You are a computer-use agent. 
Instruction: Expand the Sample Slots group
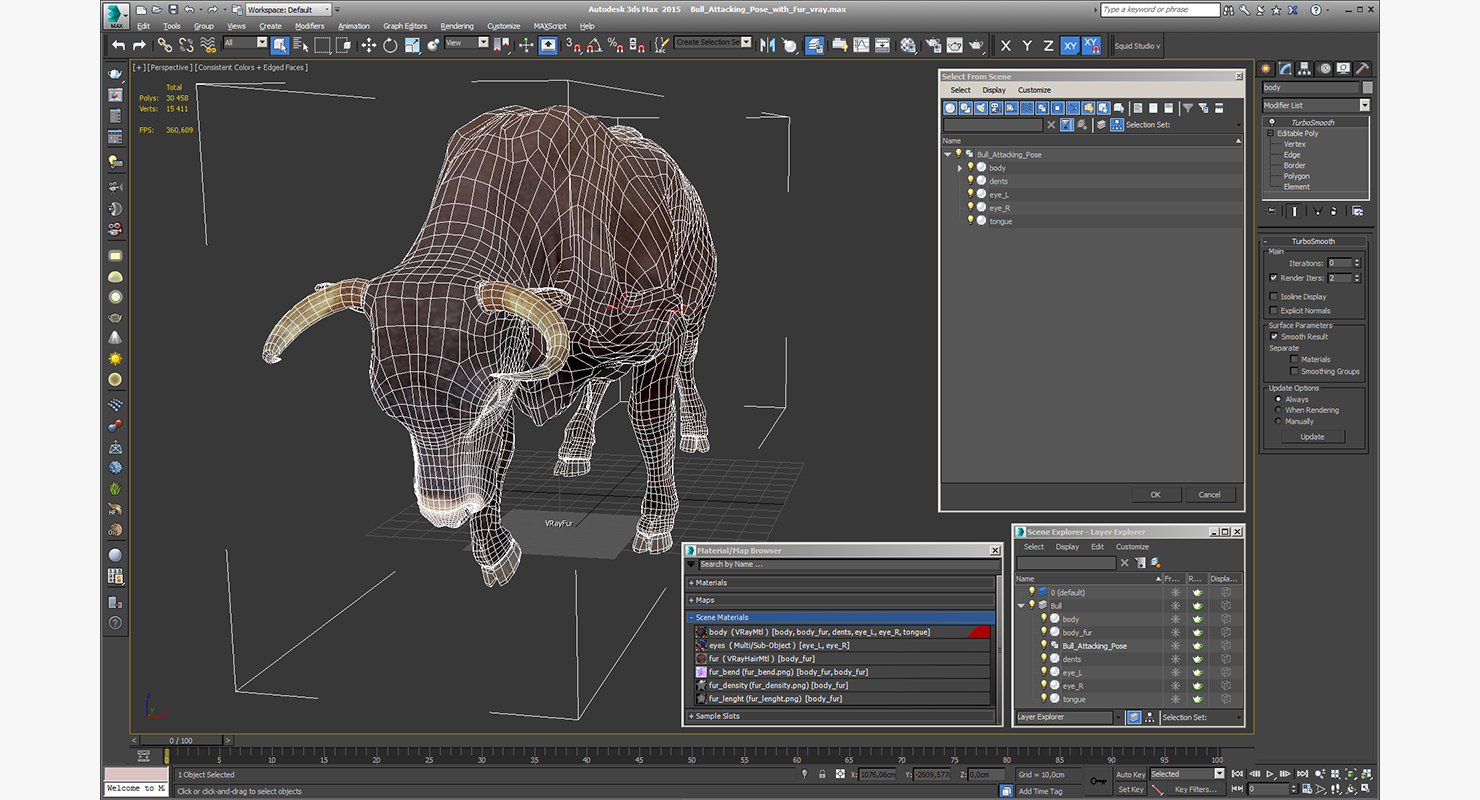841,716
